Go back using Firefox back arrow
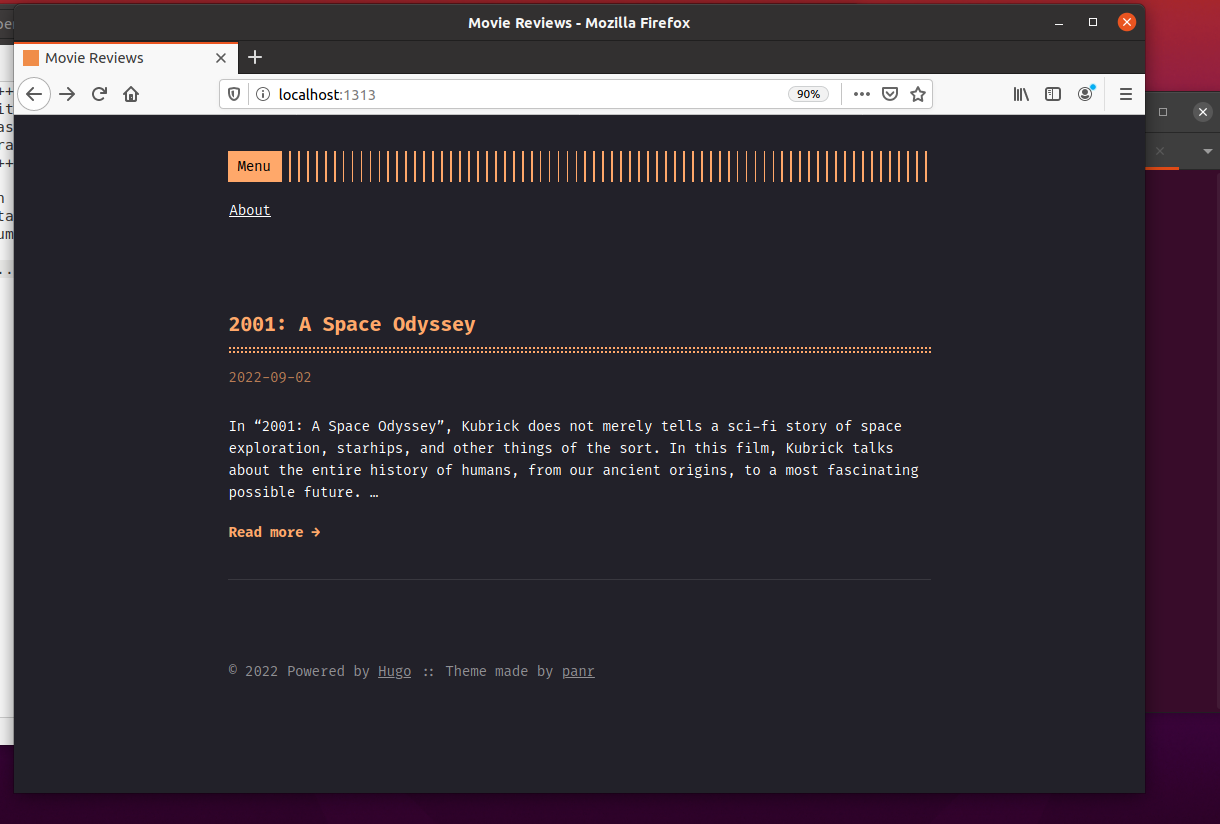The height and width of the screenshot is (824, 1220). point(34,94)
